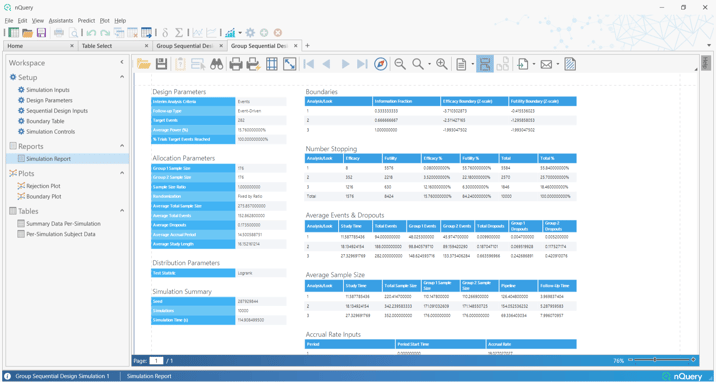Viewport: 716px width, 382px height.
Task: Open Boundary Plot in the workspace
Action: [44, 196]
